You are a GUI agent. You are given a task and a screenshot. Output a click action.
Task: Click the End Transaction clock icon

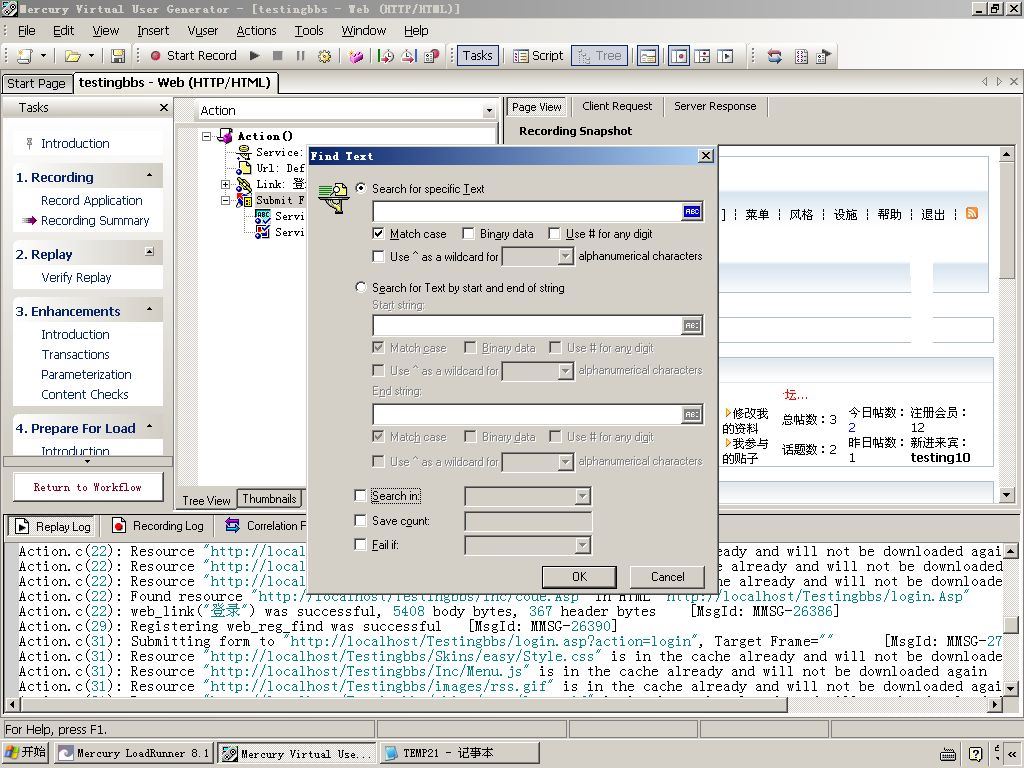point(409,56)
